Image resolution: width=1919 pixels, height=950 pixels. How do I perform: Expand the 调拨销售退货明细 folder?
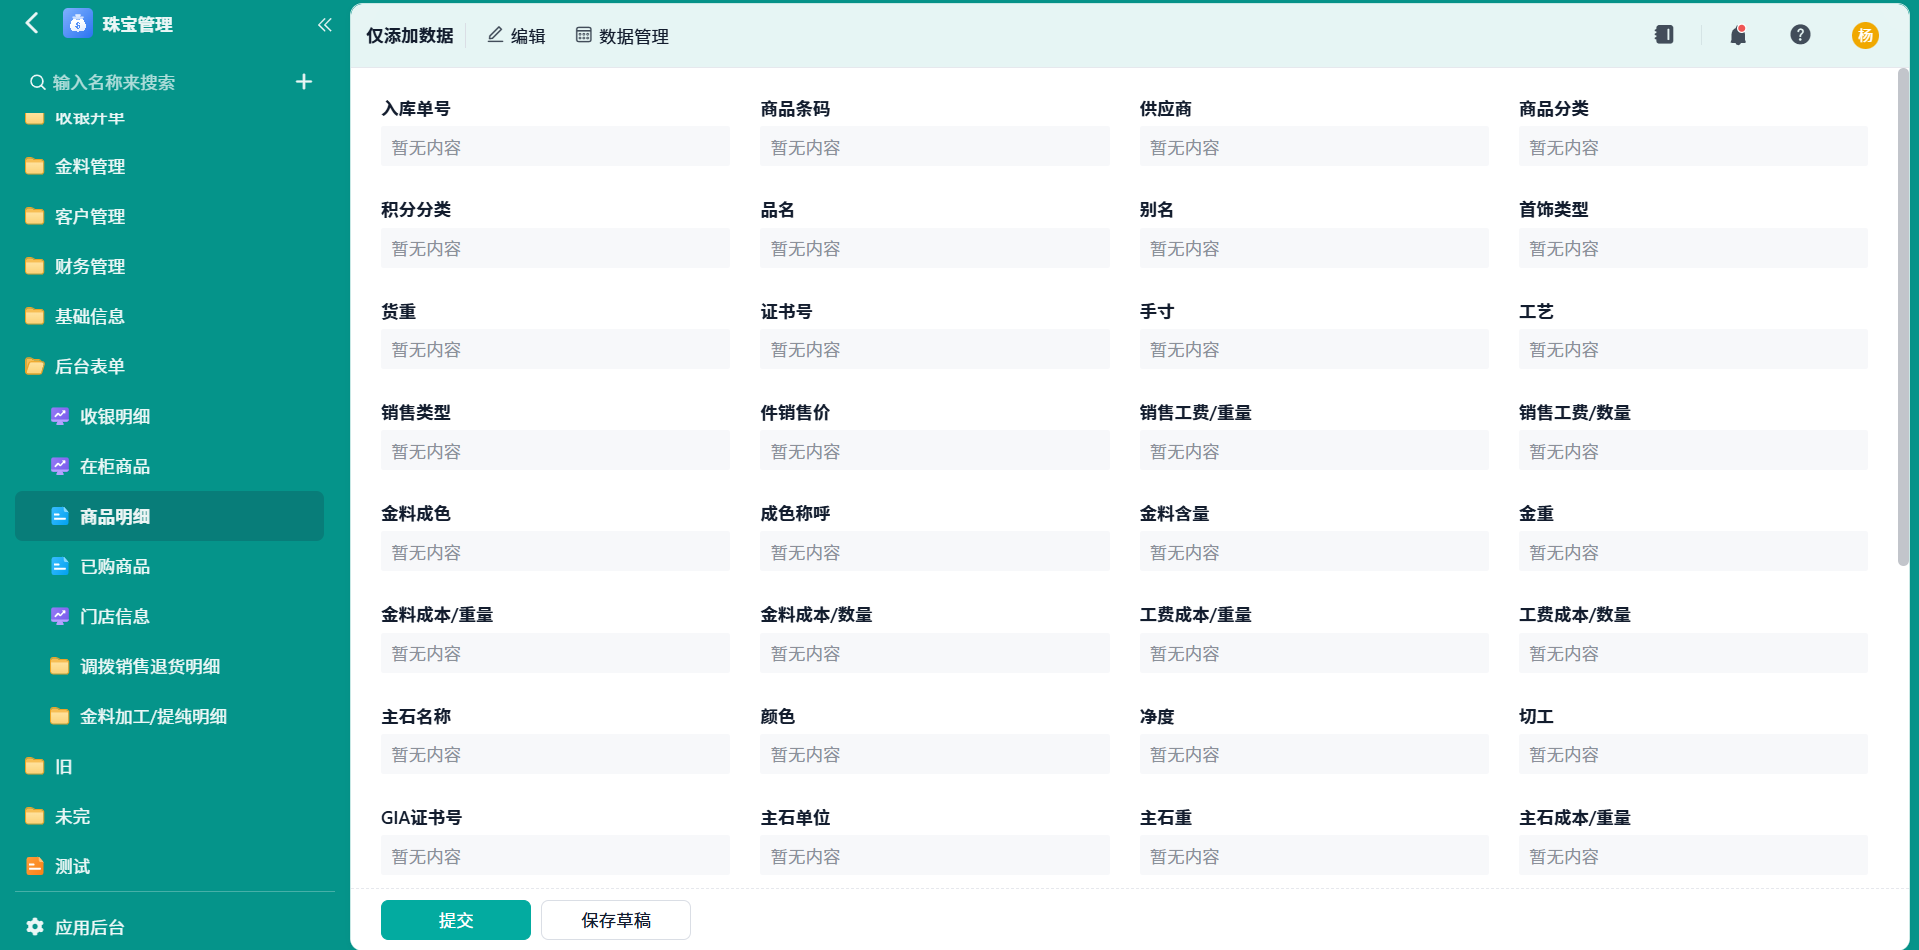[x=169, y=666]
